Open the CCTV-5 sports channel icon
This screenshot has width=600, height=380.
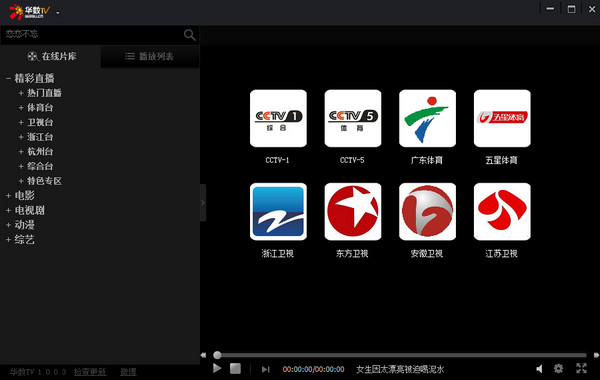tap(353, 118)
